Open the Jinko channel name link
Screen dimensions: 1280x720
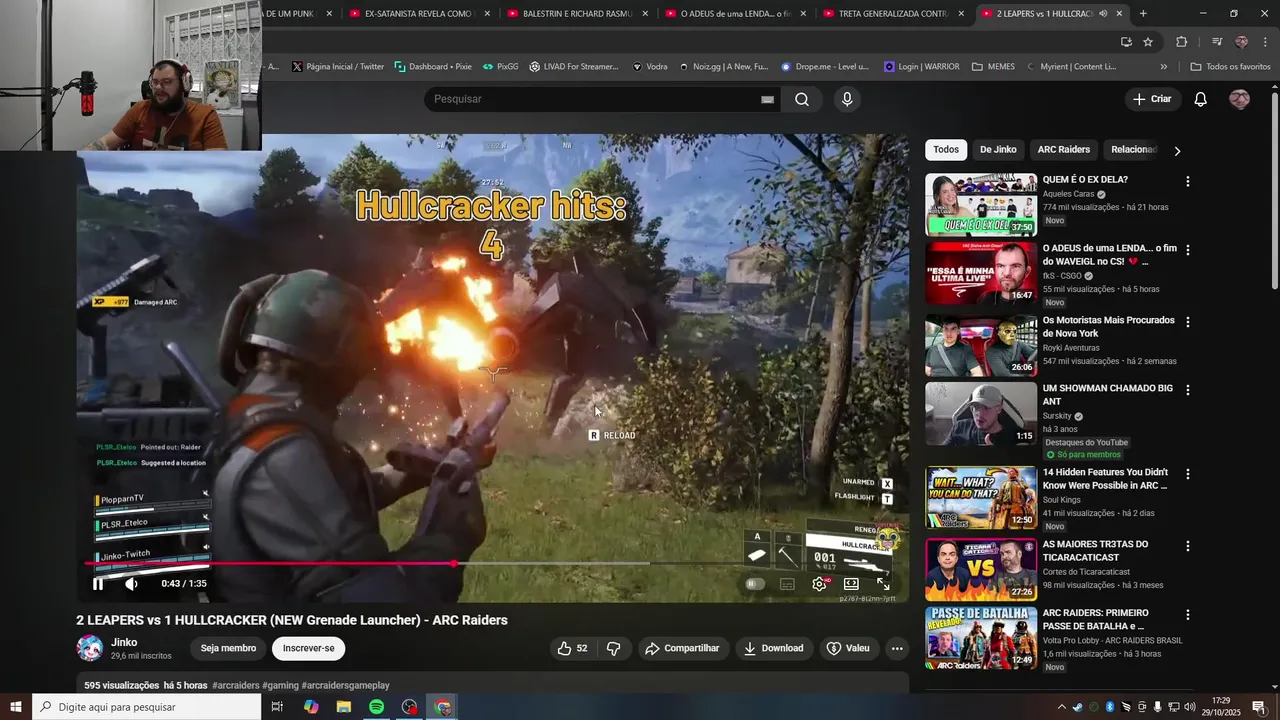(x=124, y=642)
